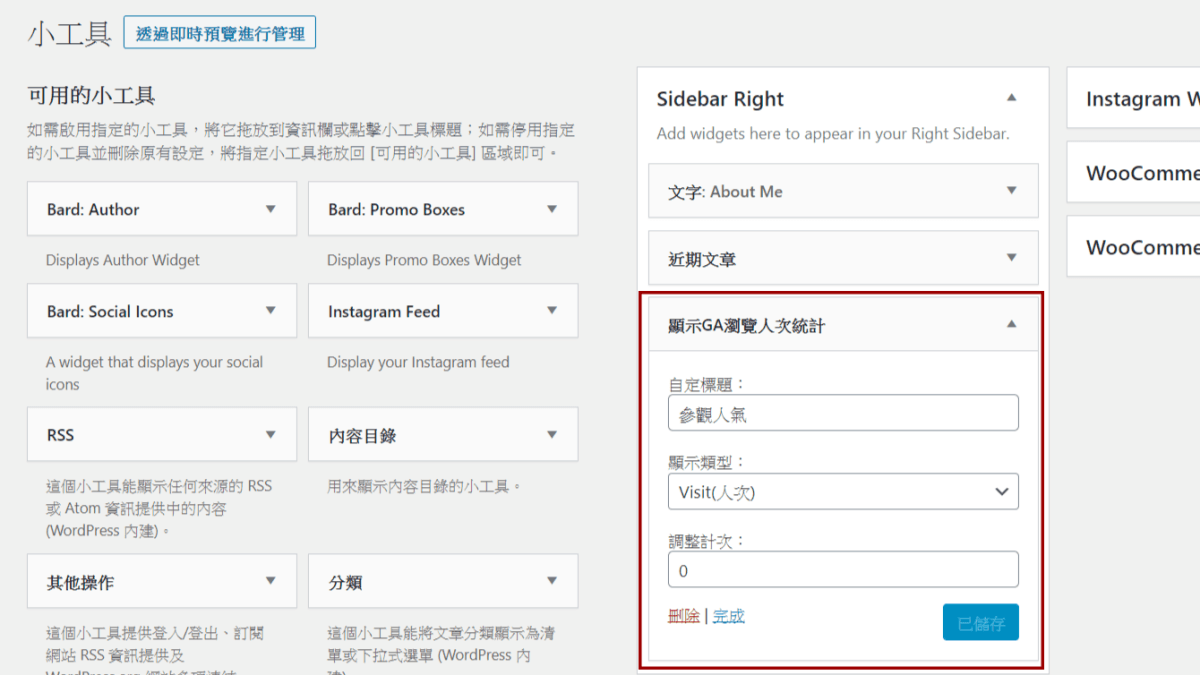Expand the 近期文章 widget
The width and height of the screenshot is (1200, 675).
tap(843, 258)
